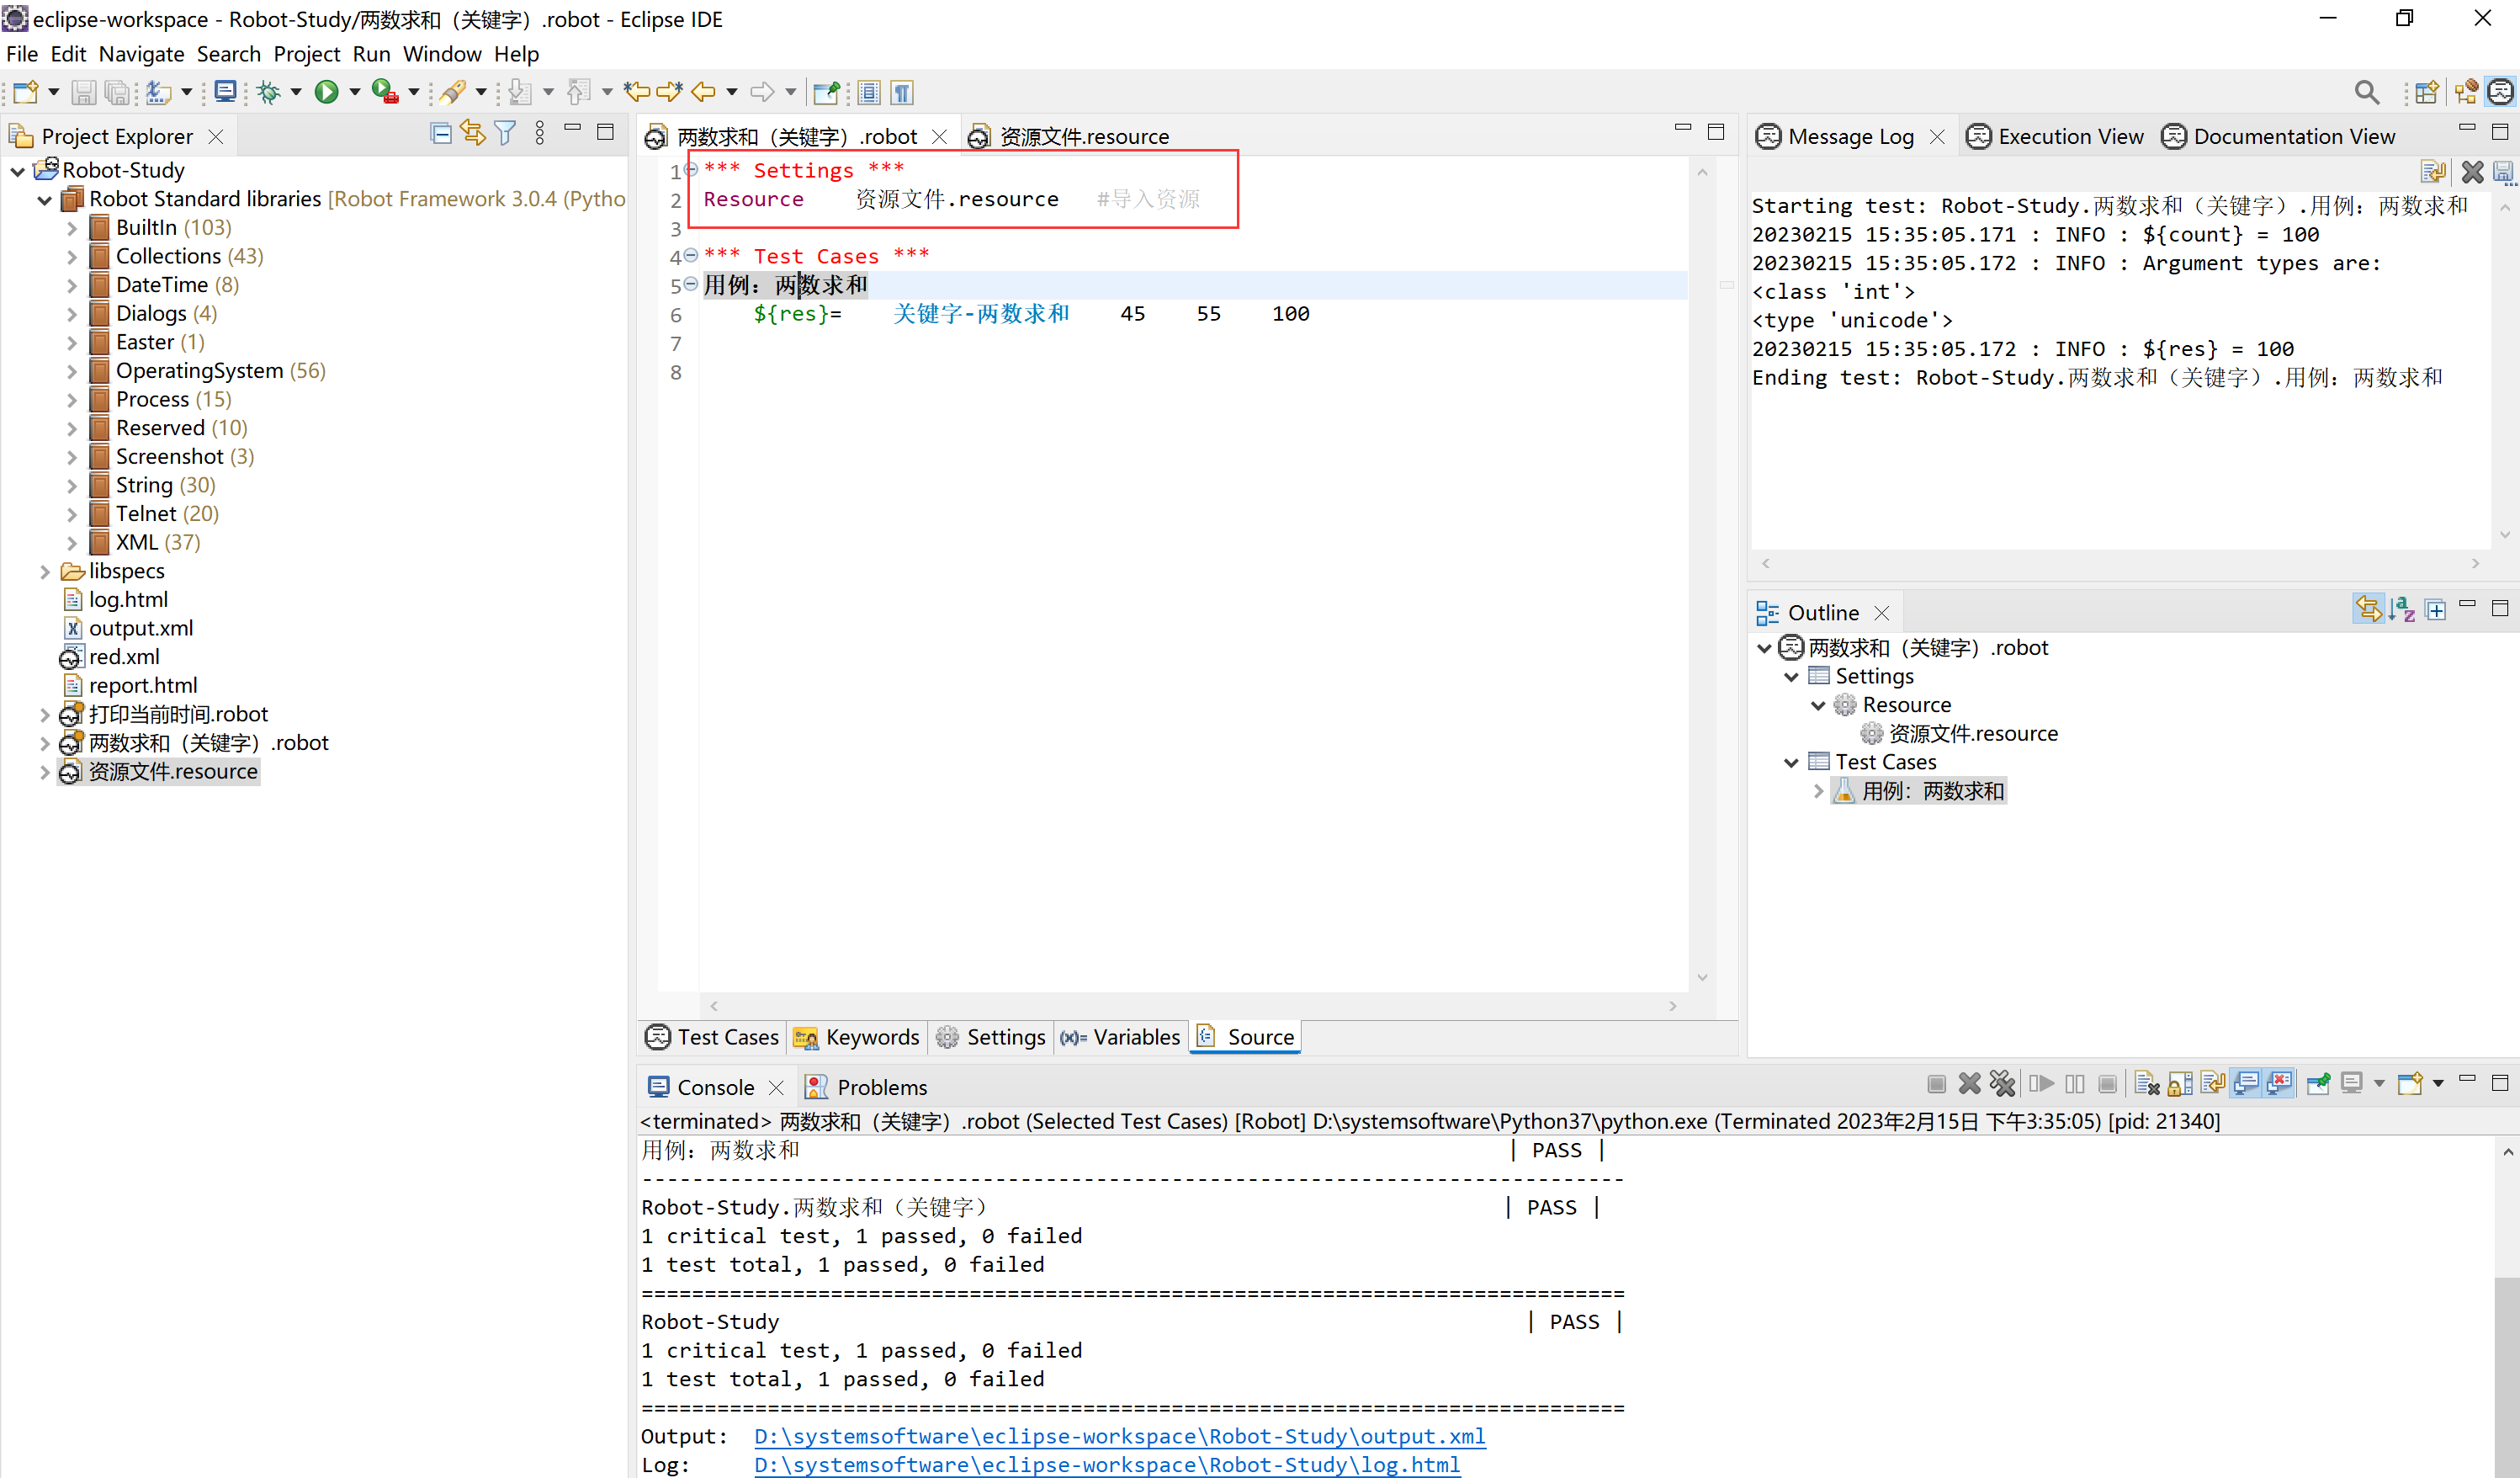Select report.html in Project Explorer

point(143,685)
